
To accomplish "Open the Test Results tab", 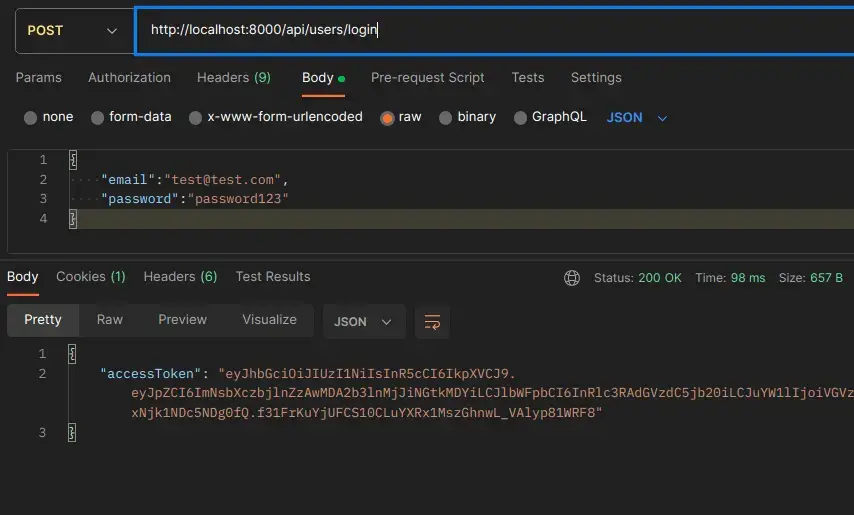I will [272, 277].
